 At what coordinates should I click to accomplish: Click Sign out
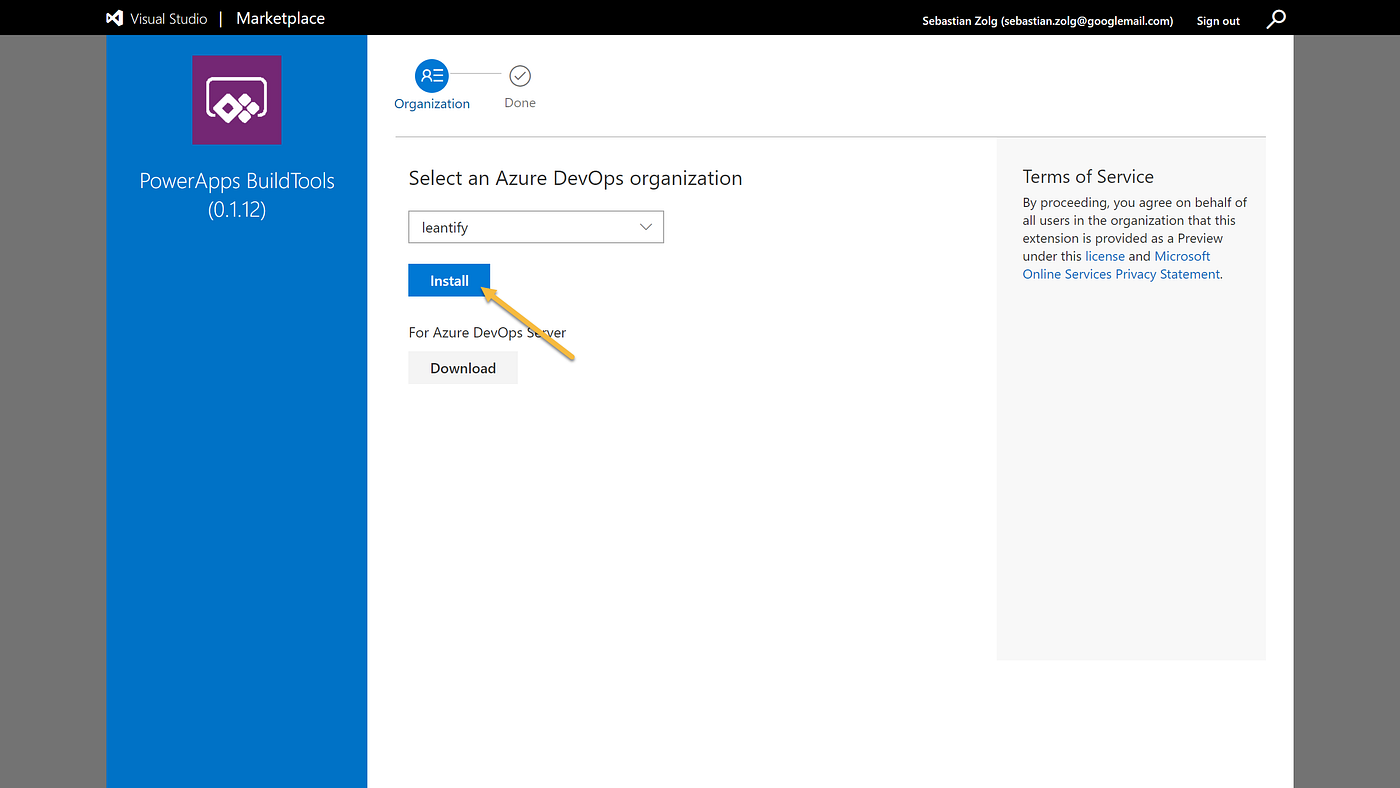[1218, 20]
